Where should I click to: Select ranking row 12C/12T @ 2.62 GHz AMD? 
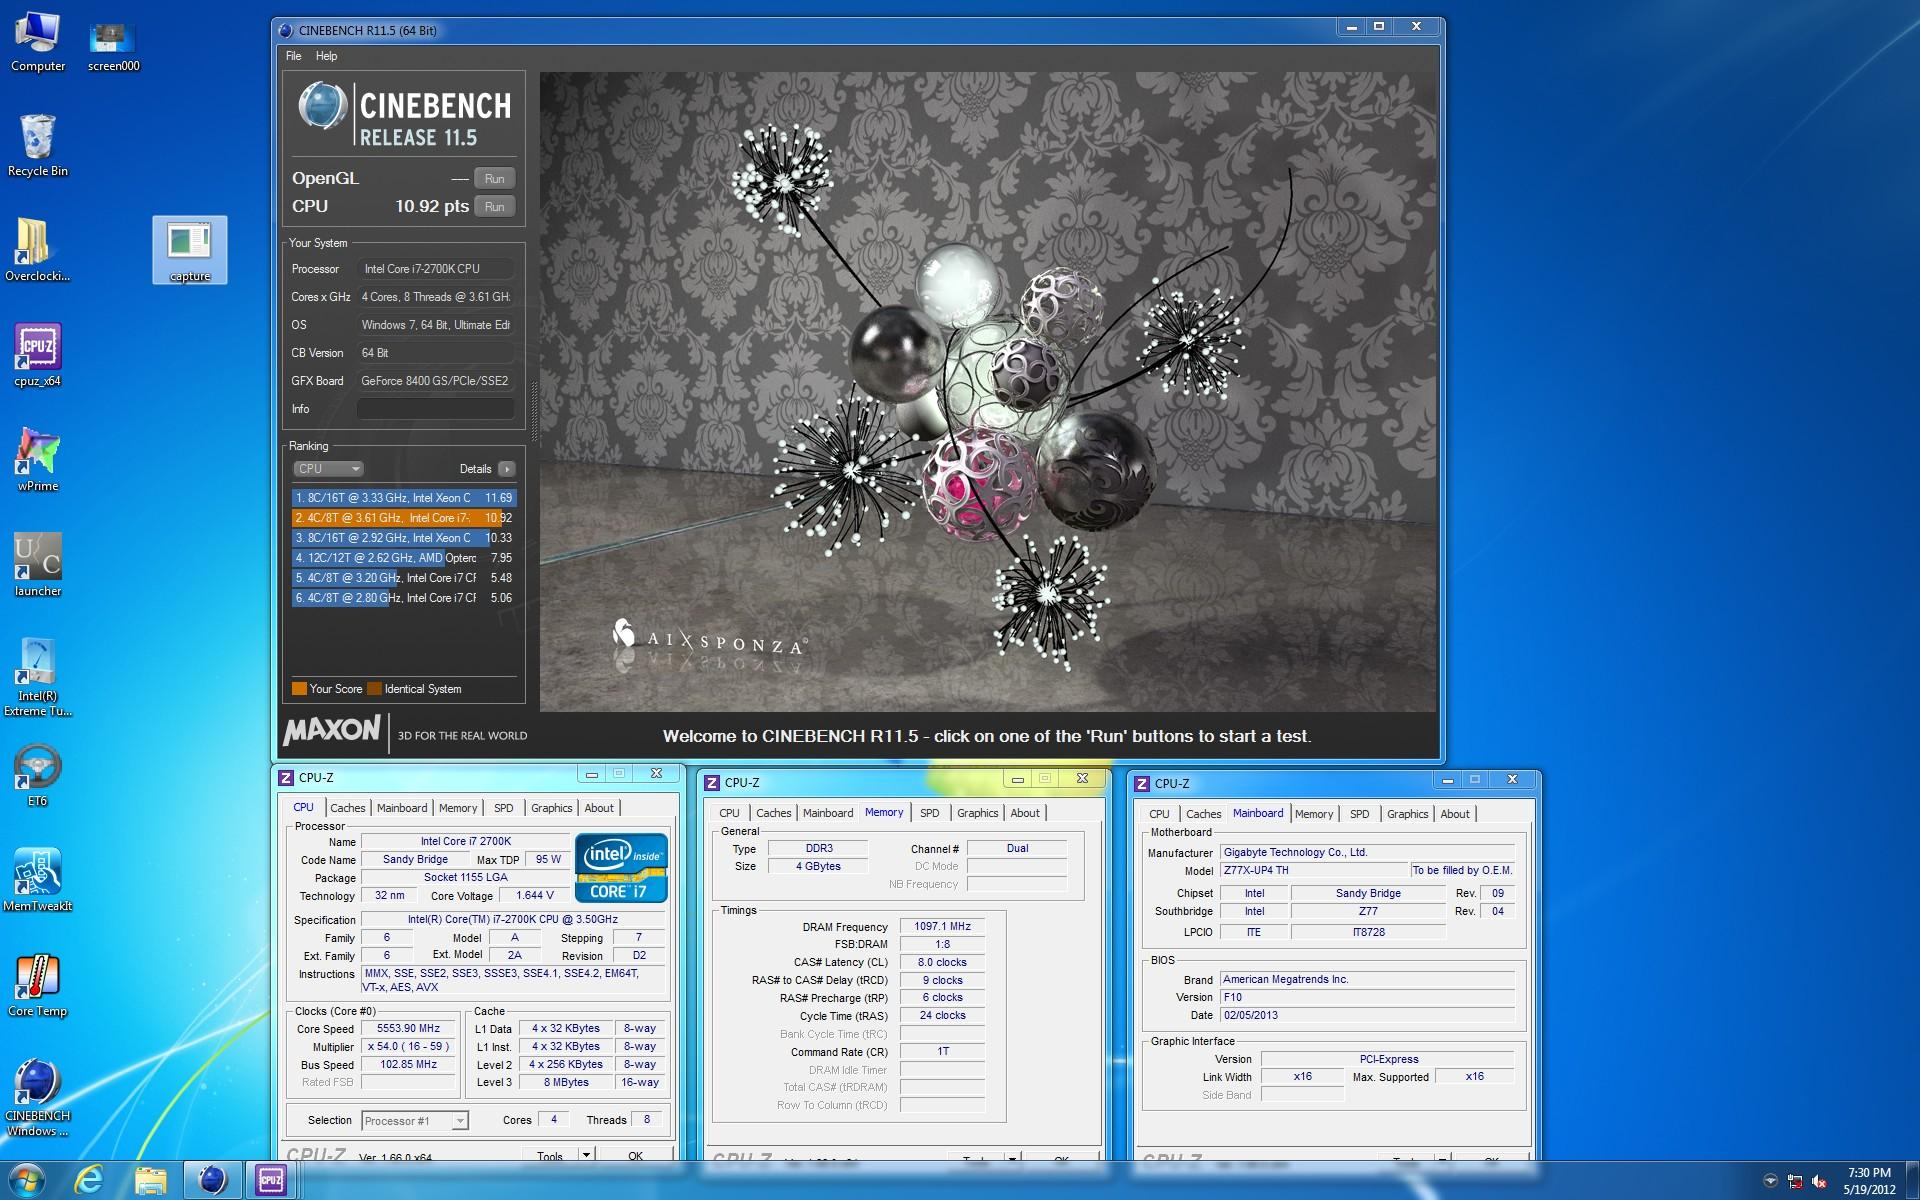tap(403, 558)
